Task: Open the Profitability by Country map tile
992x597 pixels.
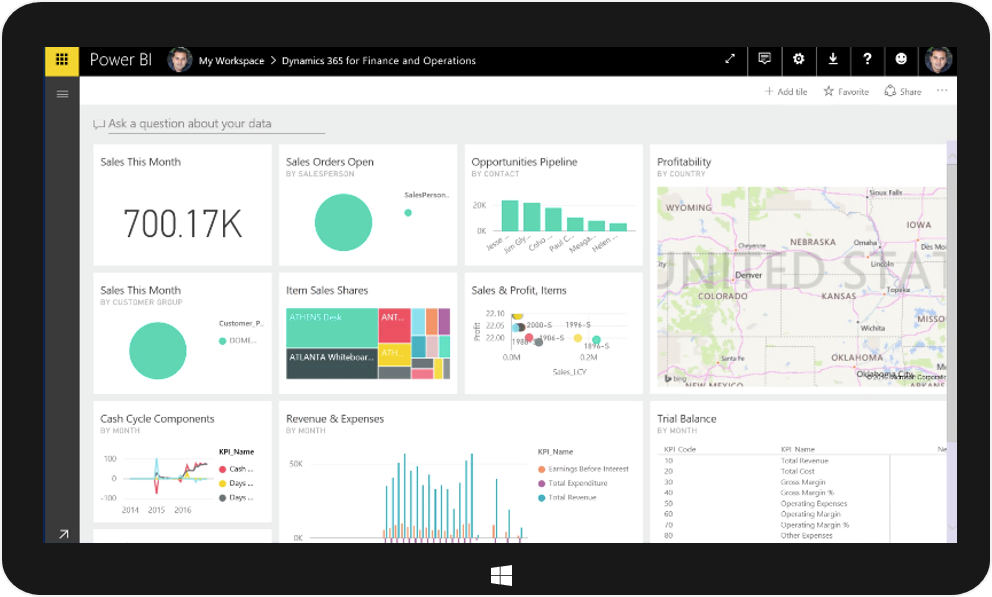Action: coord(800,270)
